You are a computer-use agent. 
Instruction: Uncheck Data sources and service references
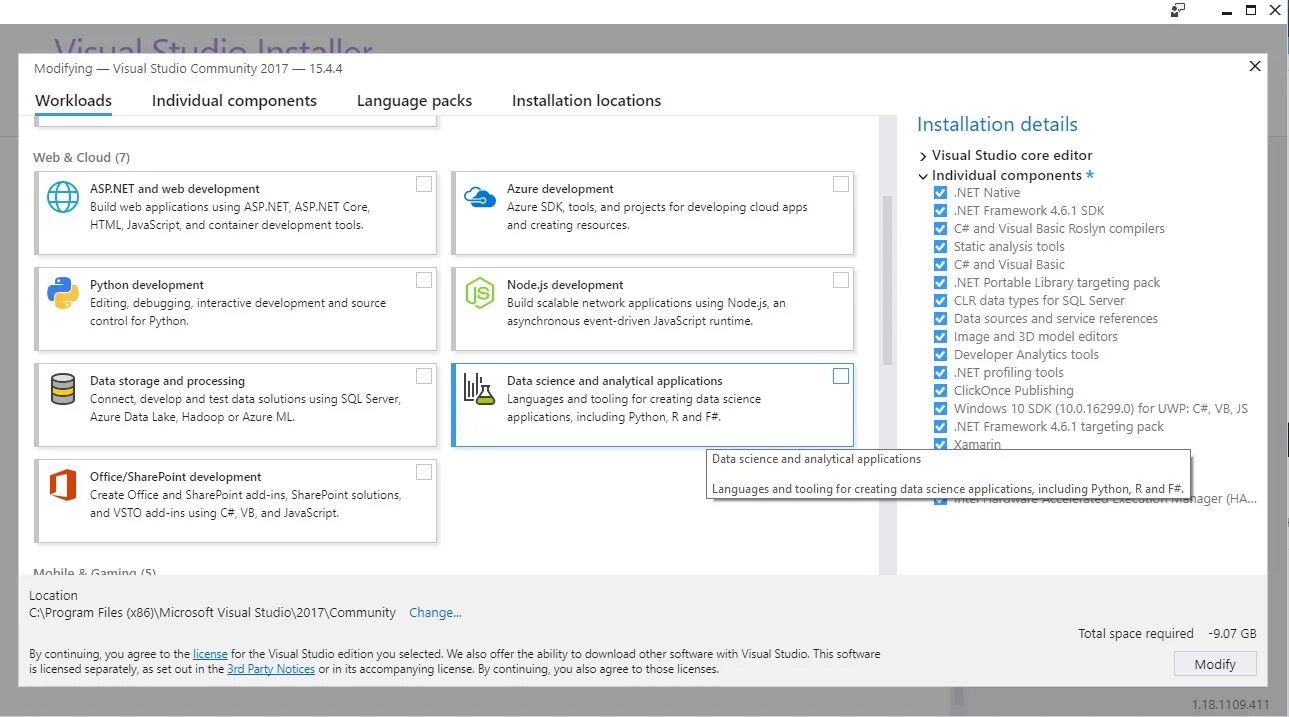tap(940, 319)
